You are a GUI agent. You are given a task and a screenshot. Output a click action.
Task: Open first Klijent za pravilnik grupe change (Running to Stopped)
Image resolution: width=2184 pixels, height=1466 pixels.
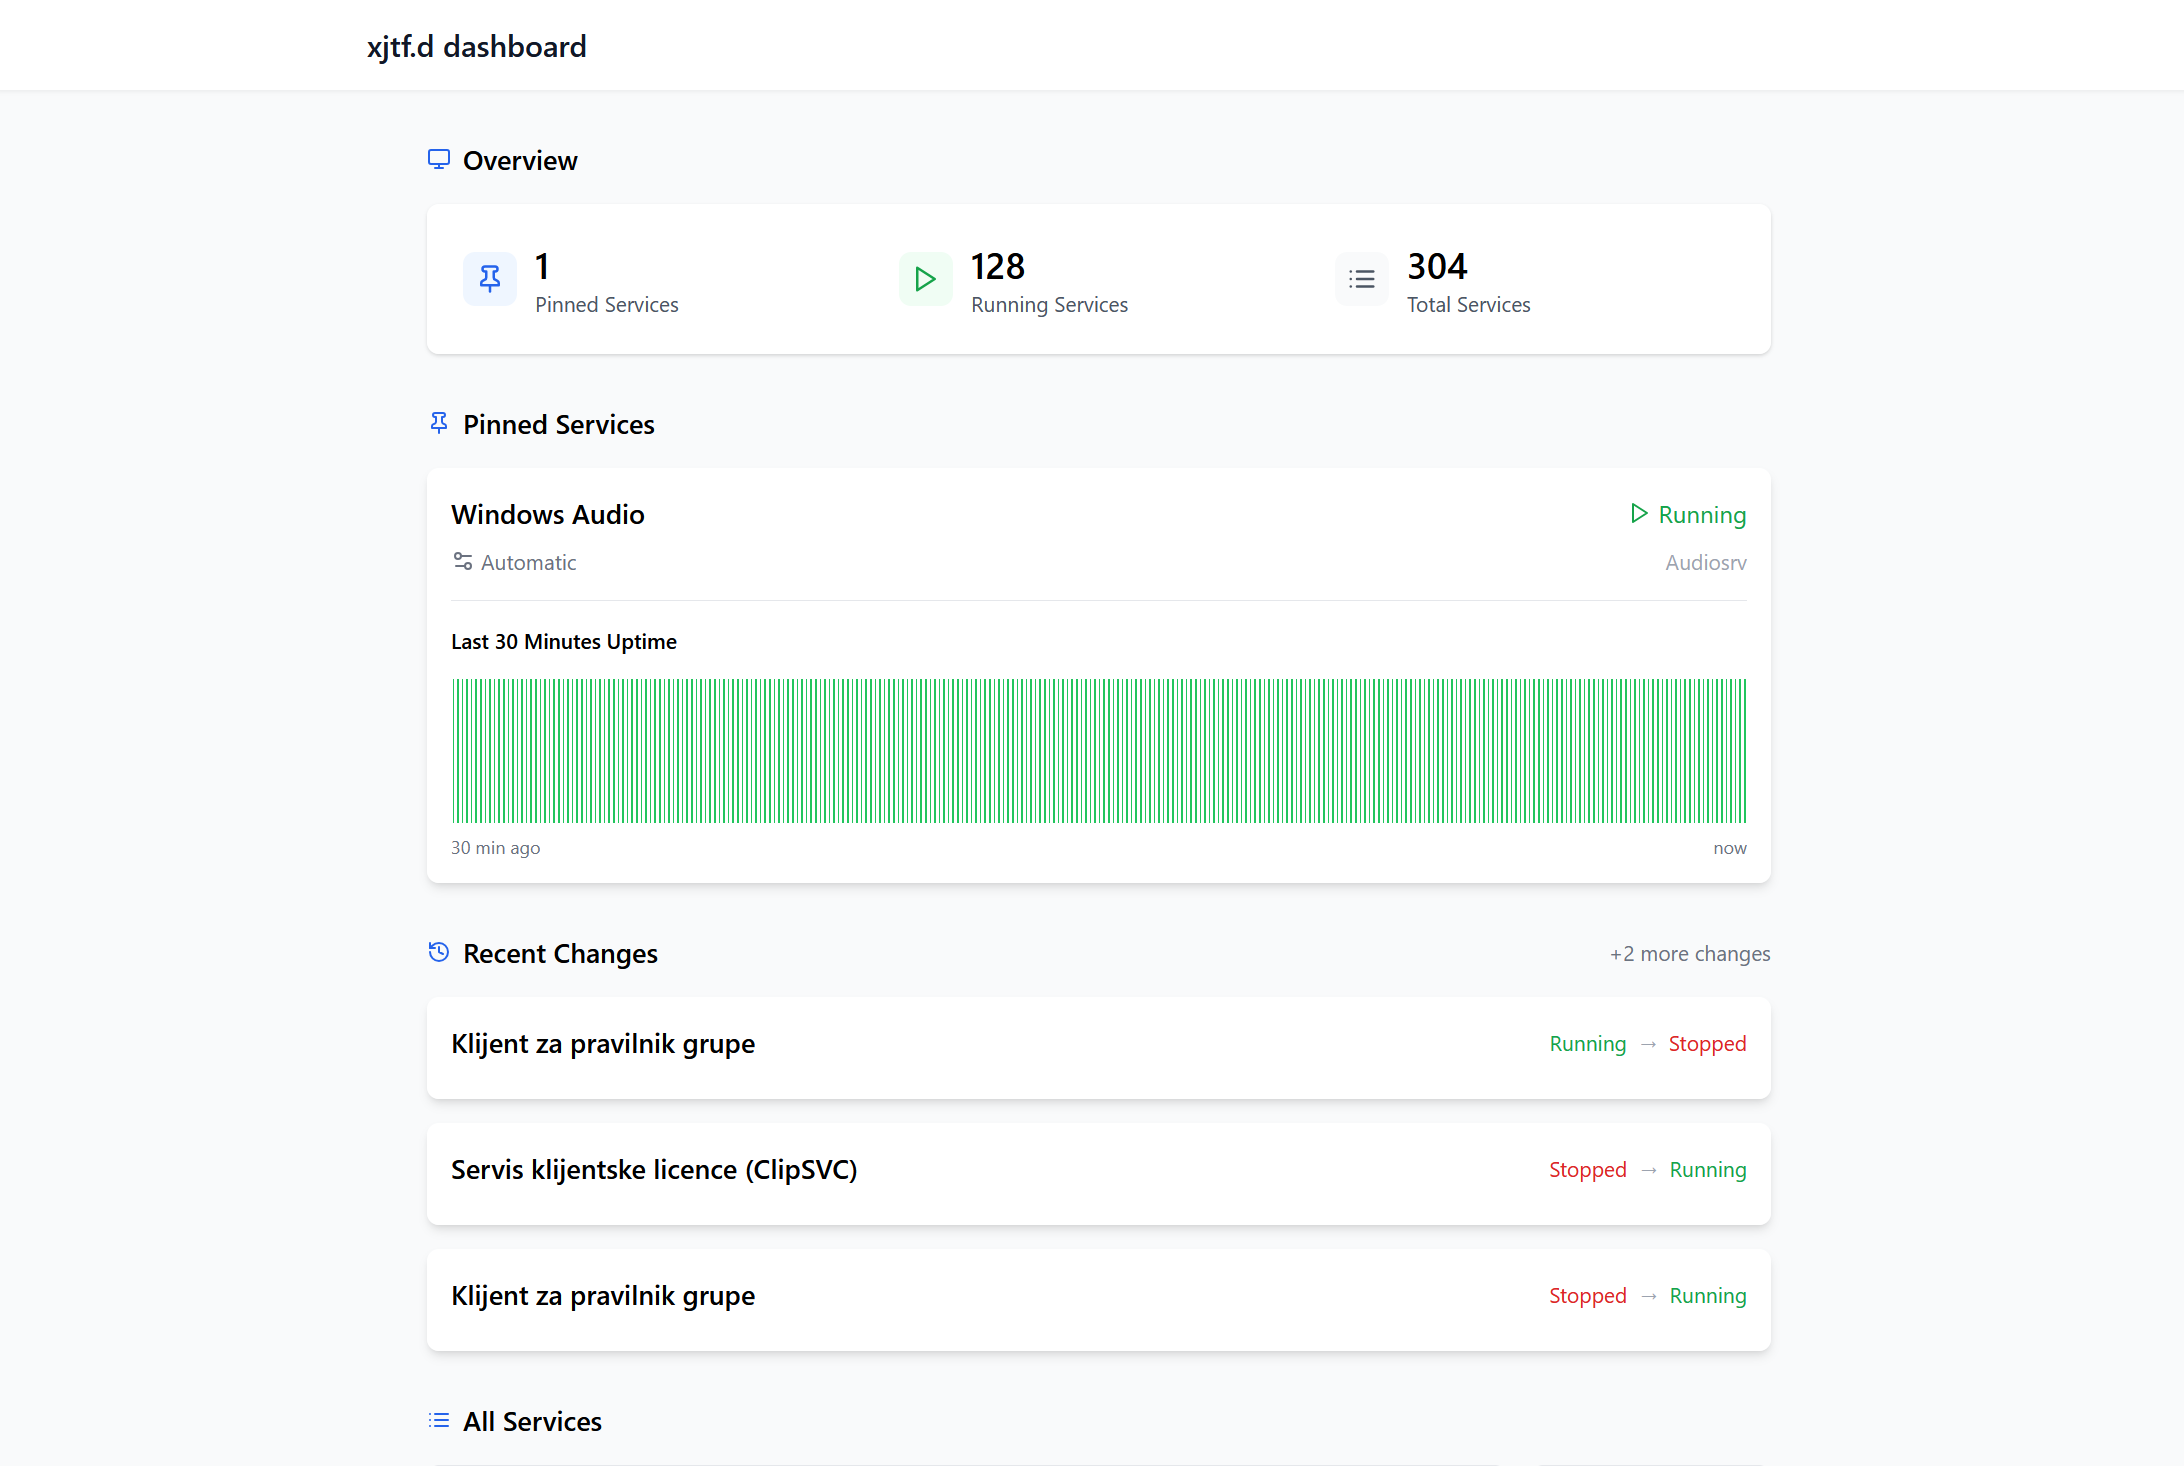pyautogui.click(x=1099, y=1048)
